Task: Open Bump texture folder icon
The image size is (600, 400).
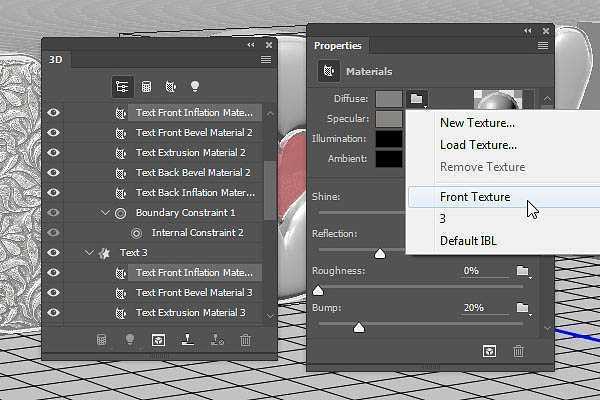Action: [522, 308]
